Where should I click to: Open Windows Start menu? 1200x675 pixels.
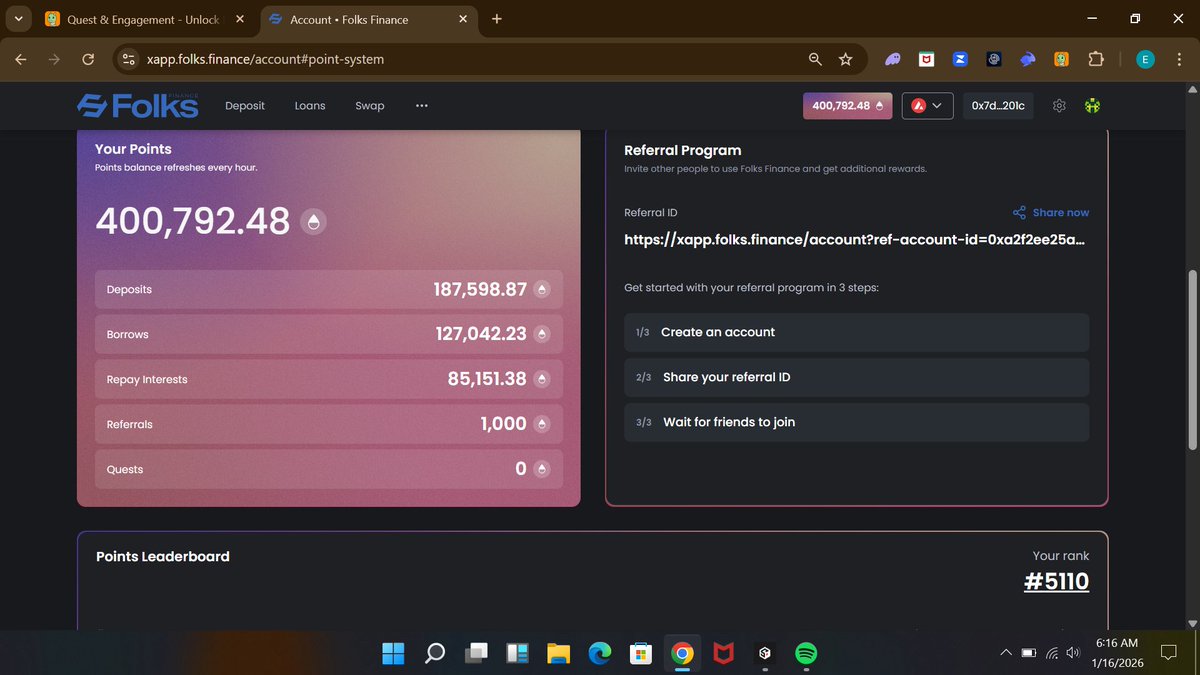click(x=394, y=653)
